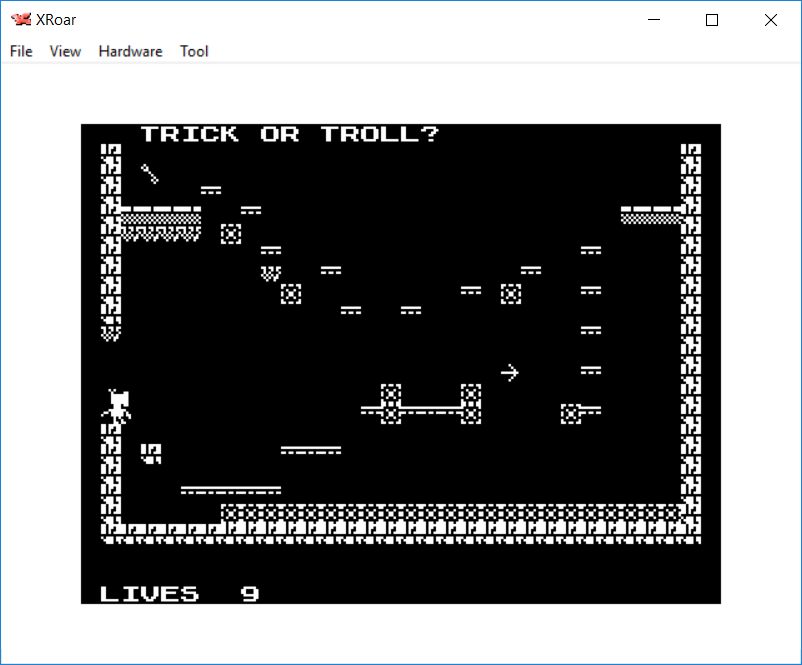Maximize the XRoar window
Image resolution: width=802 pixels, height=665 pixels.
(712, 20)
